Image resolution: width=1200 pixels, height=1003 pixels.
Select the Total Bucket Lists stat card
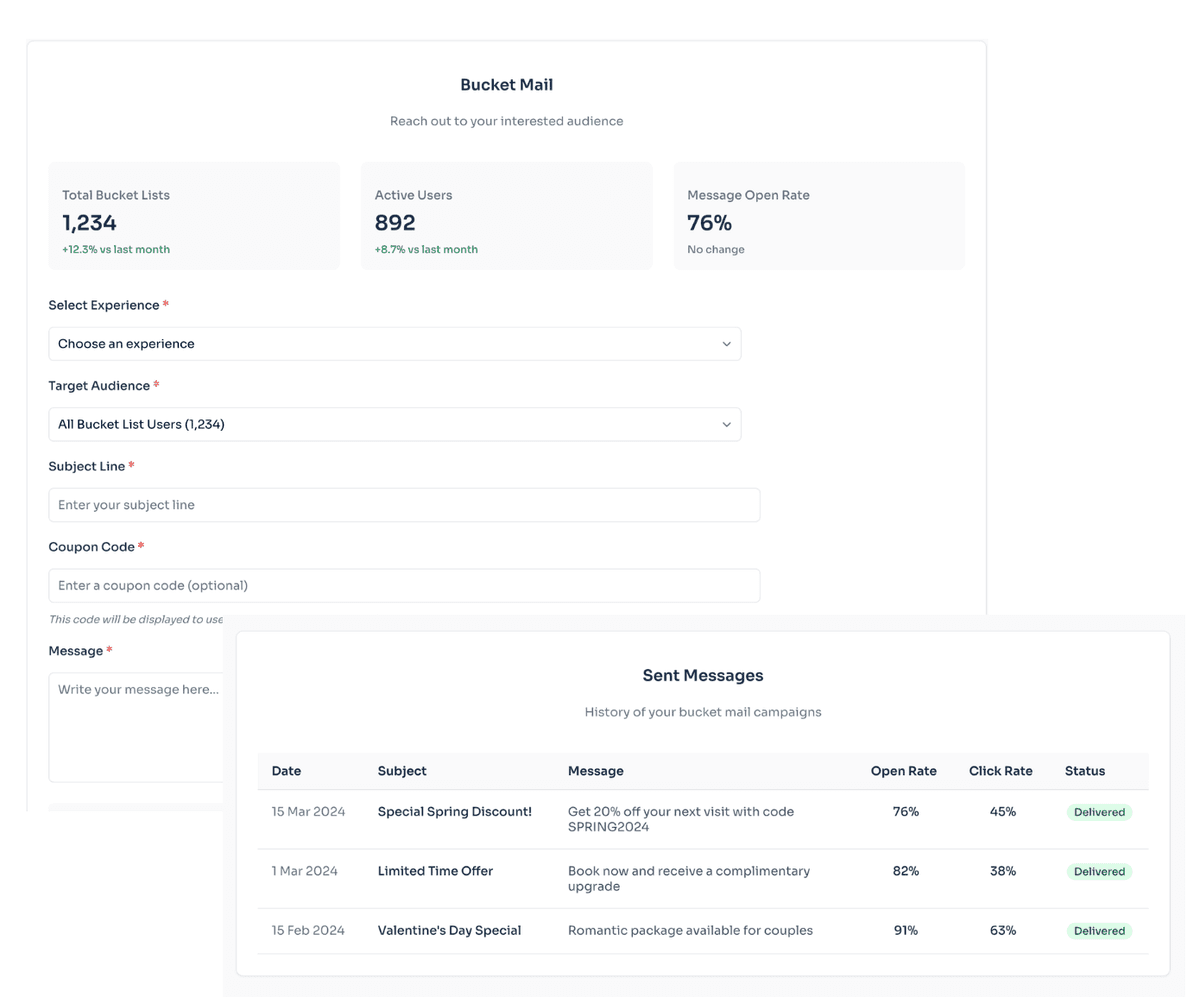coord(194,217)
